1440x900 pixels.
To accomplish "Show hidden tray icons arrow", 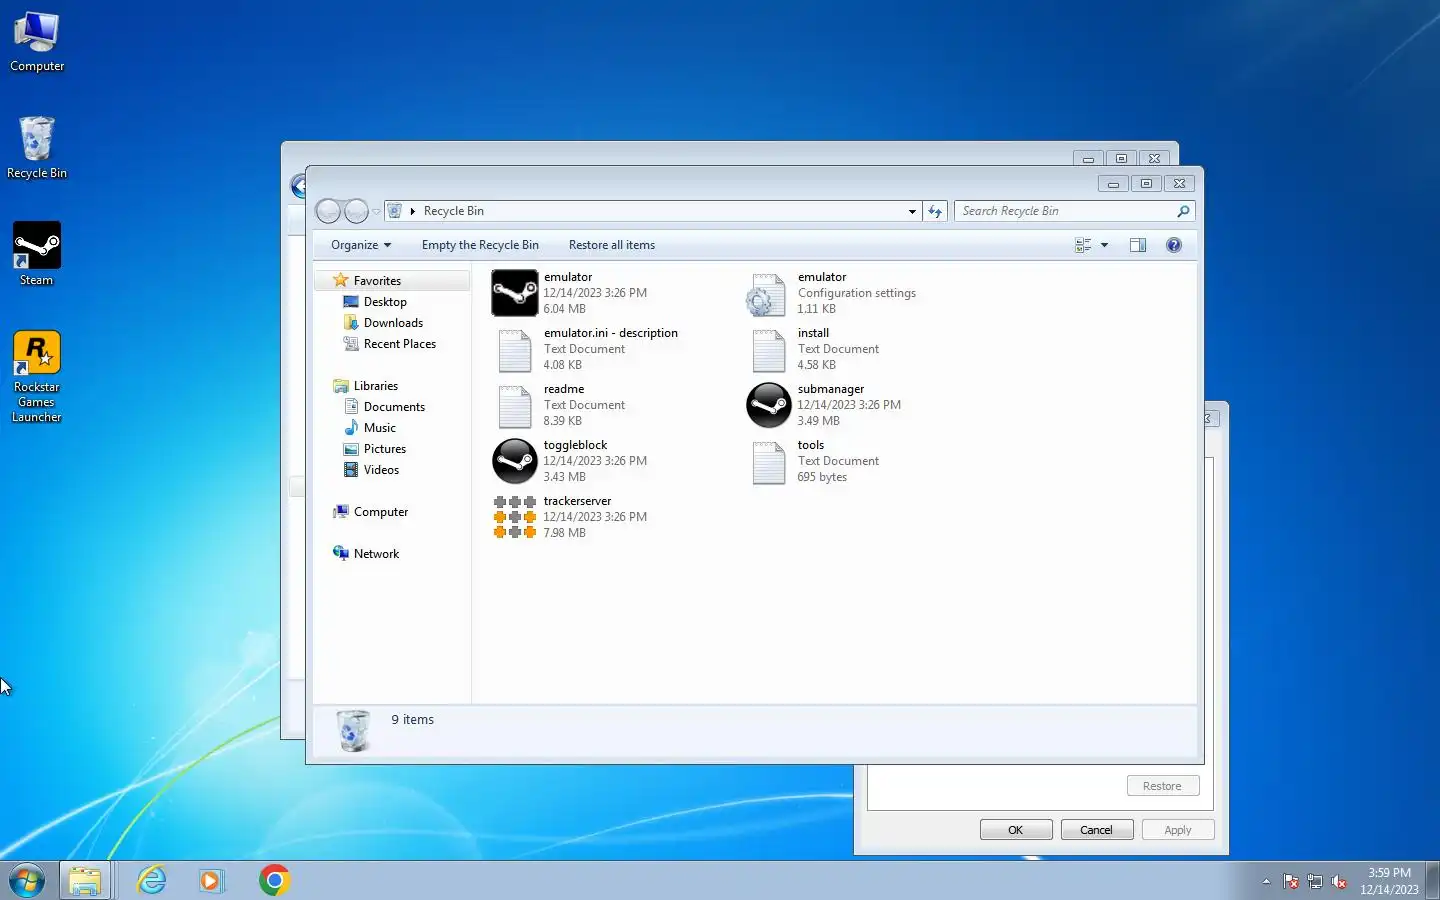I will [1266, 881].
